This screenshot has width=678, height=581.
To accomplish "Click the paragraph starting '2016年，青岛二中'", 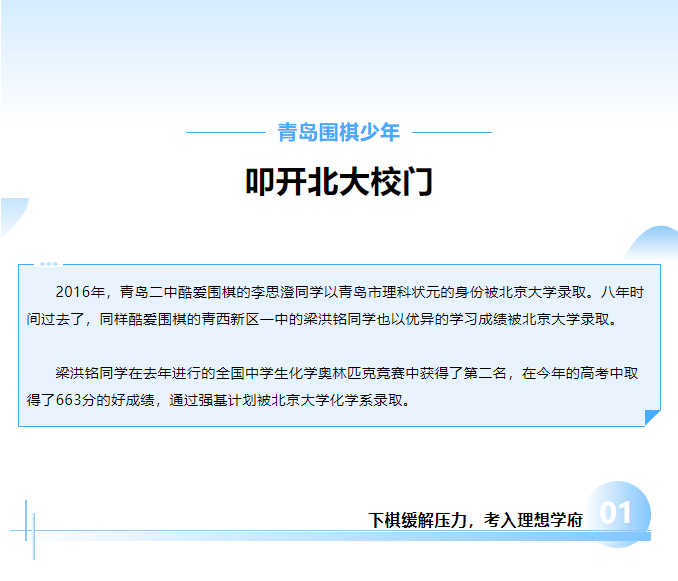I will pyautogui.click(x=335, y=306).
